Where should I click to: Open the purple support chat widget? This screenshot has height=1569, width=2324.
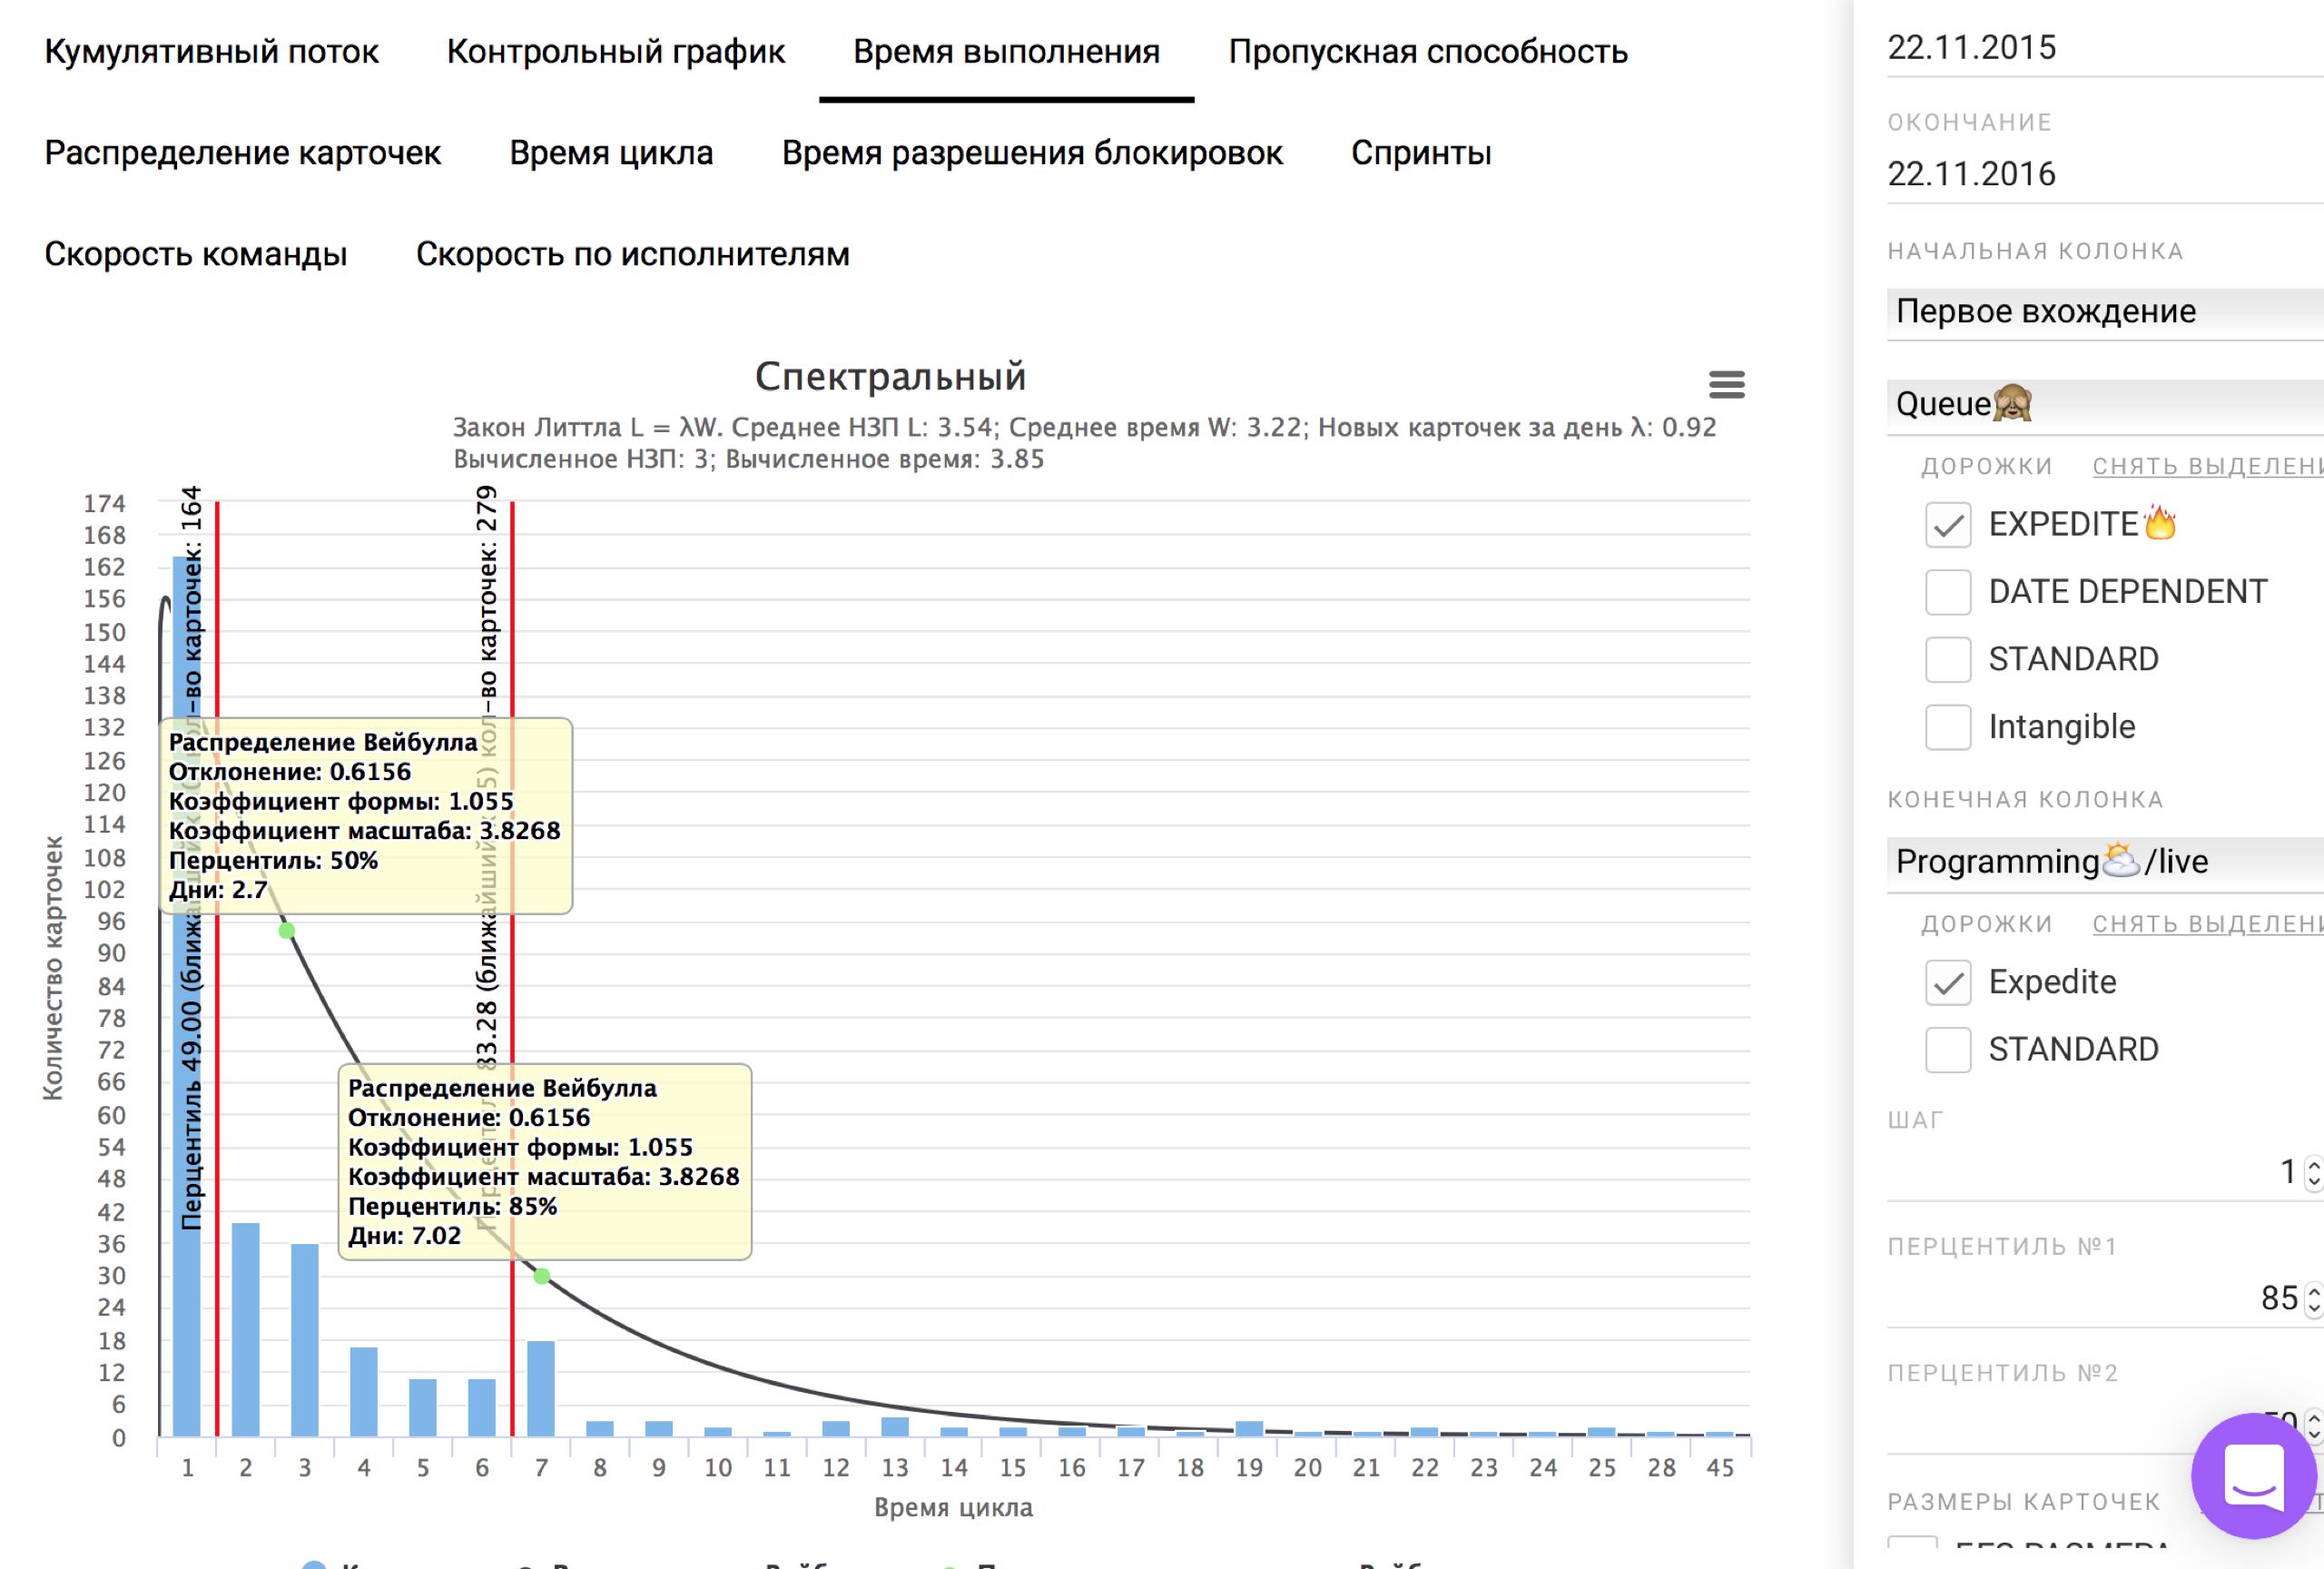[2253, 1475]
